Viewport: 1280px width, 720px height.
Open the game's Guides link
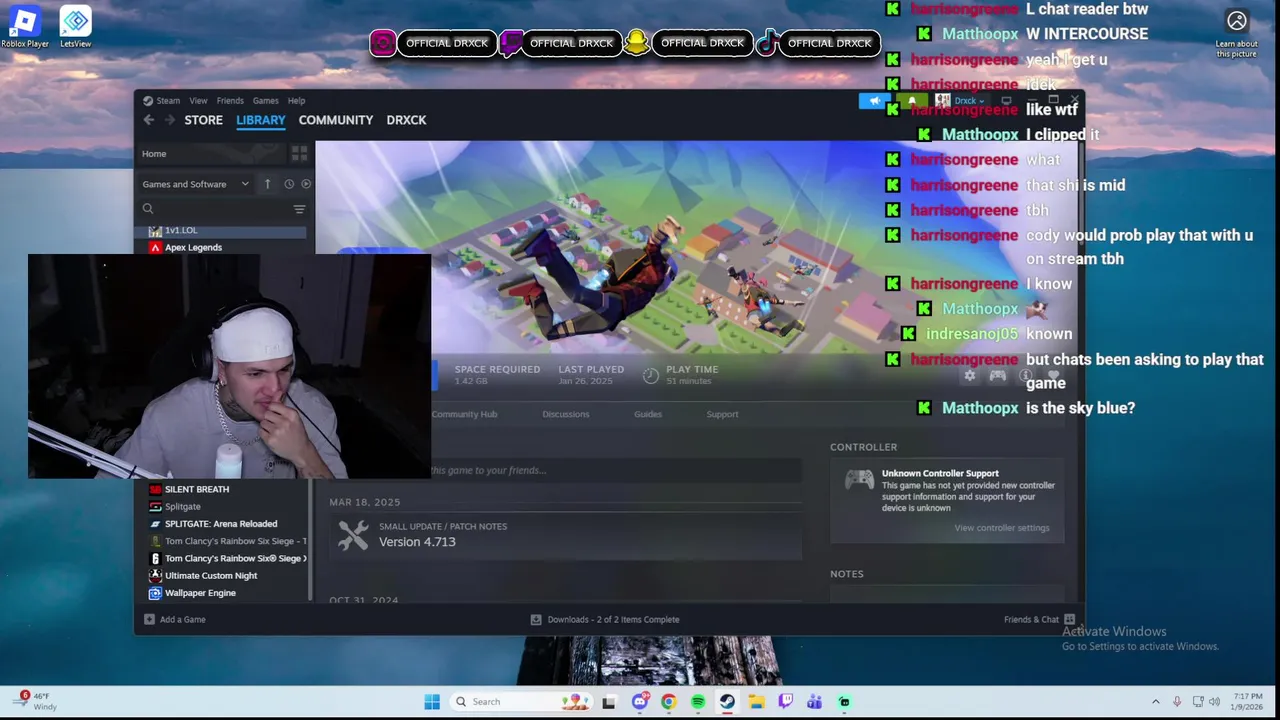click(648, 414)
